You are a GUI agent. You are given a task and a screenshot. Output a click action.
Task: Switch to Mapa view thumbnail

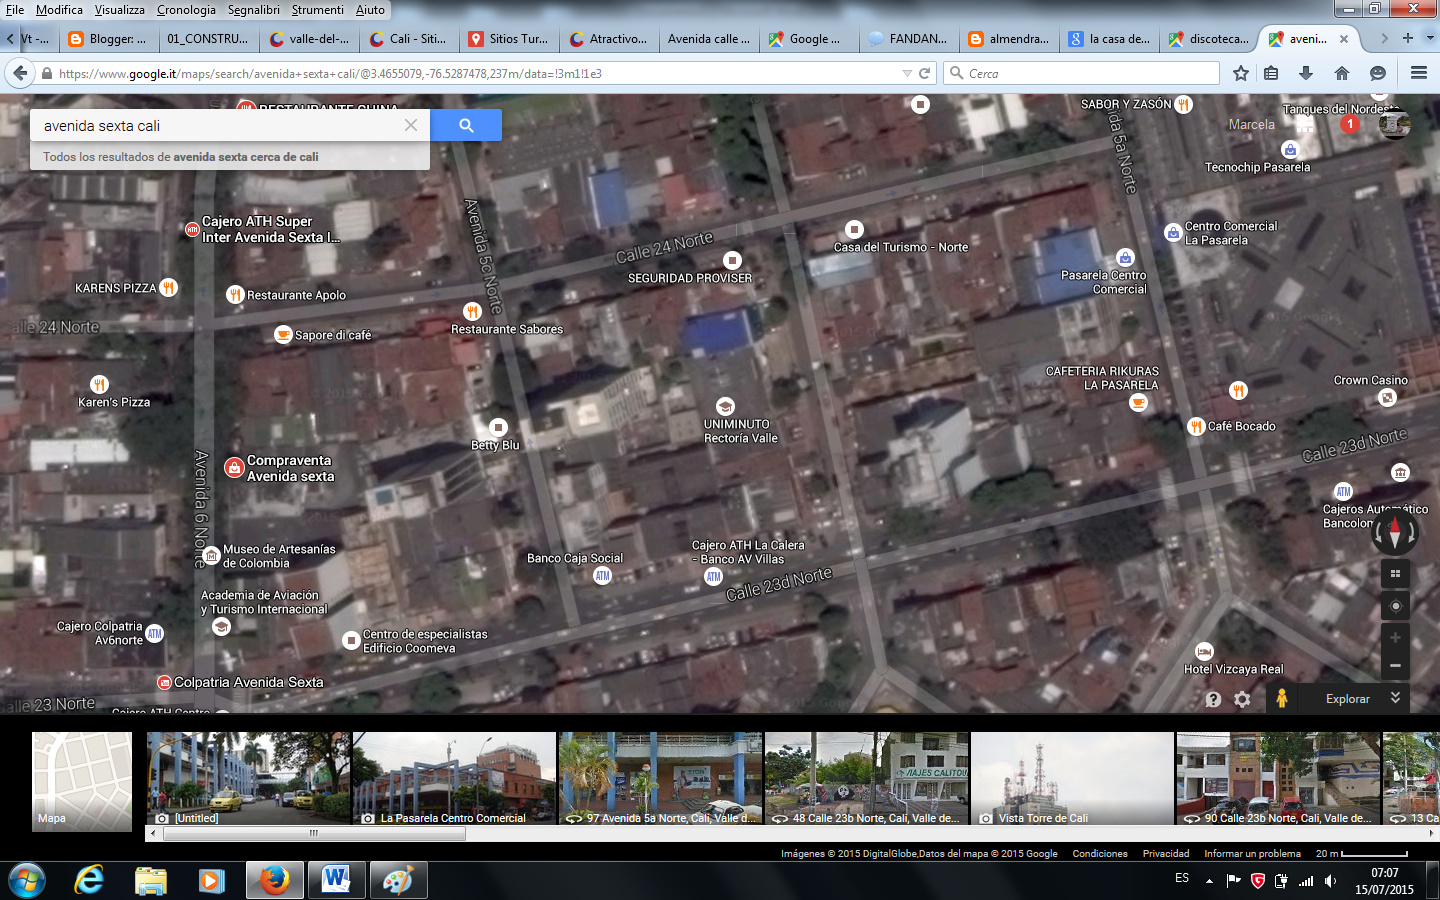click(82, 781)
